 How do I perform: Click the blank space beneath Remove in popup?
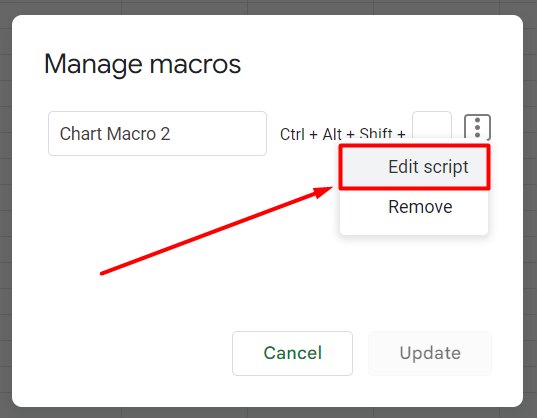pyautogui.click(x=414, y=229)
